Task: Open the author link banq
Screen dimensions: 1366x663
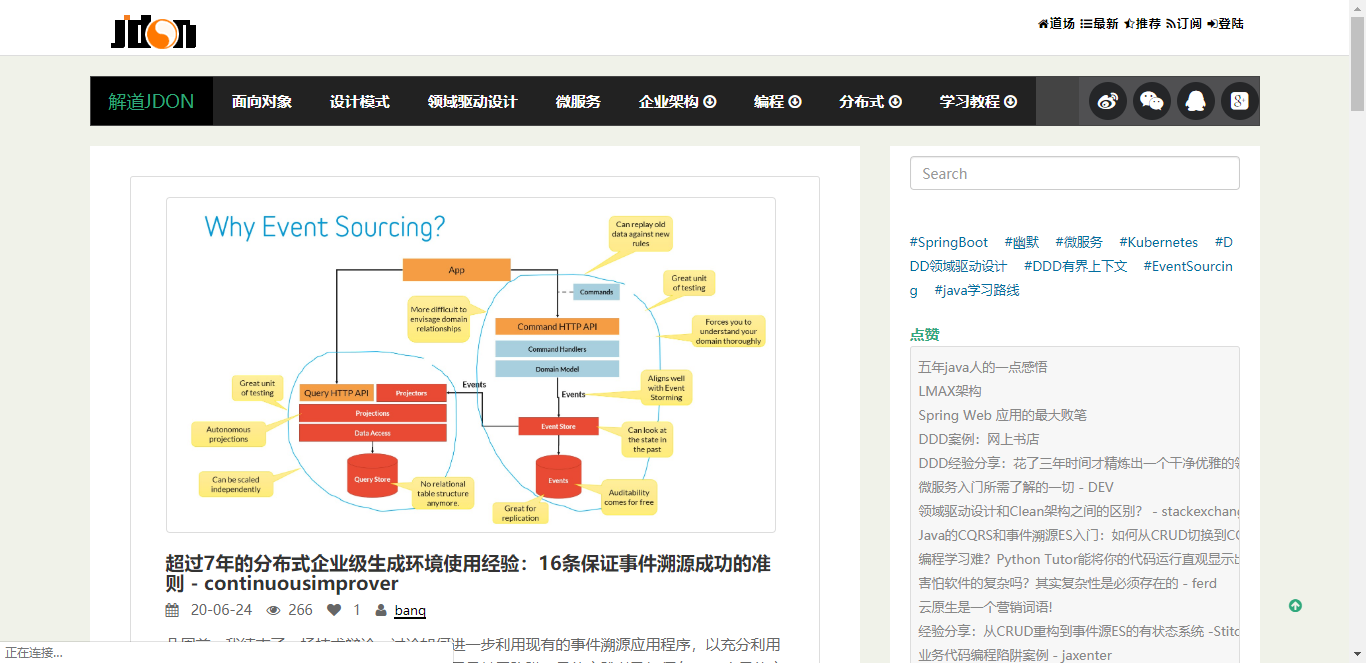Action: pyautogui.click(x=410, y=610)
